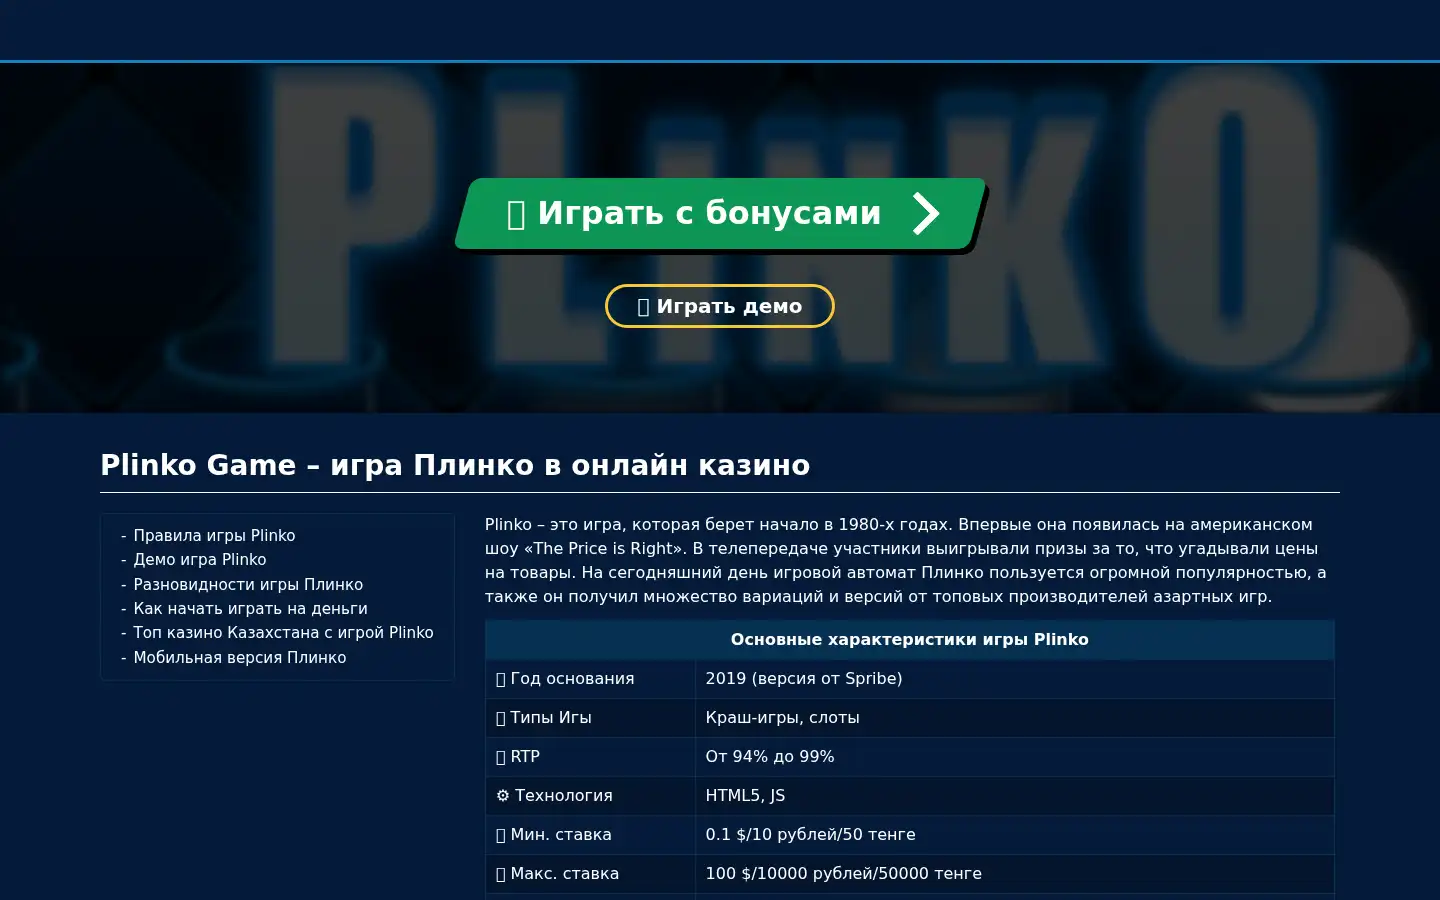Click the 'Год основания' table cell
Image resolution: width=1440 pixels, height=900 pixels.
[x=590, y=679]
